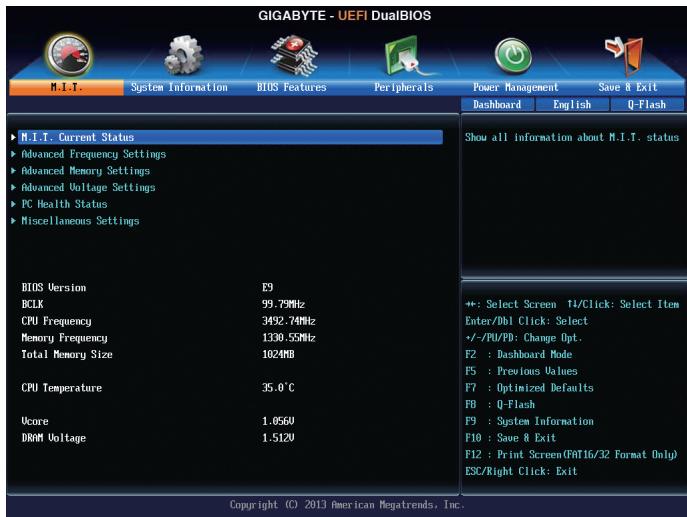This screenshot has height=517, width=687.
Task: Click the arrow beside M.I.T. Current Status
Action: click(x=13, y=137)
